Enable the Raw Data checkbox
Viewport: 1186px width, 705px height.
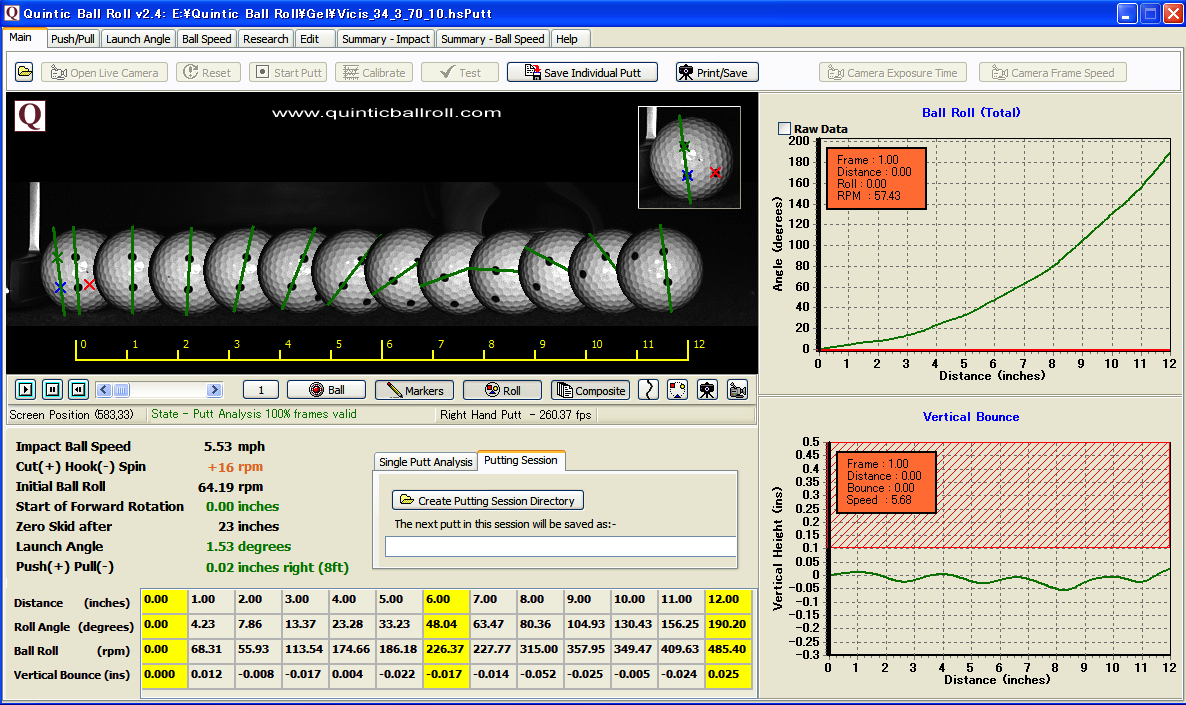784,128
